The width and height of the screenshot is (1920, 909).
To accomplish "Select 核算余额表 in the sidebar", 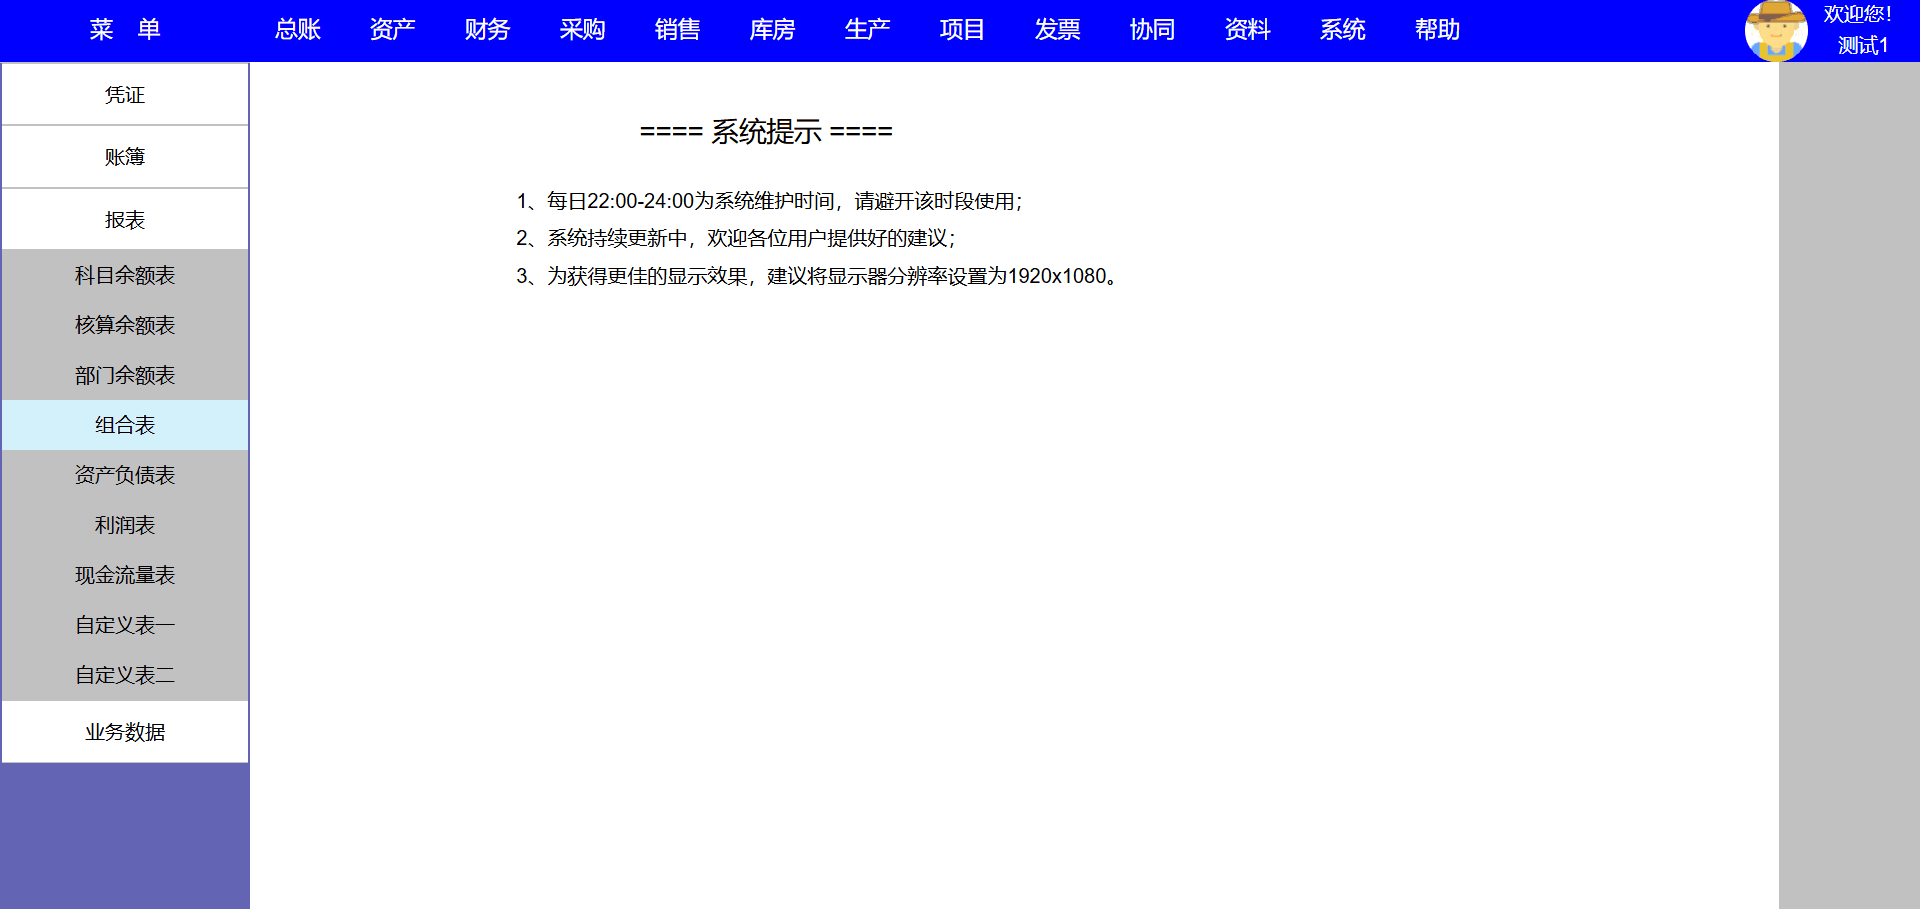I will pos(125,325).
